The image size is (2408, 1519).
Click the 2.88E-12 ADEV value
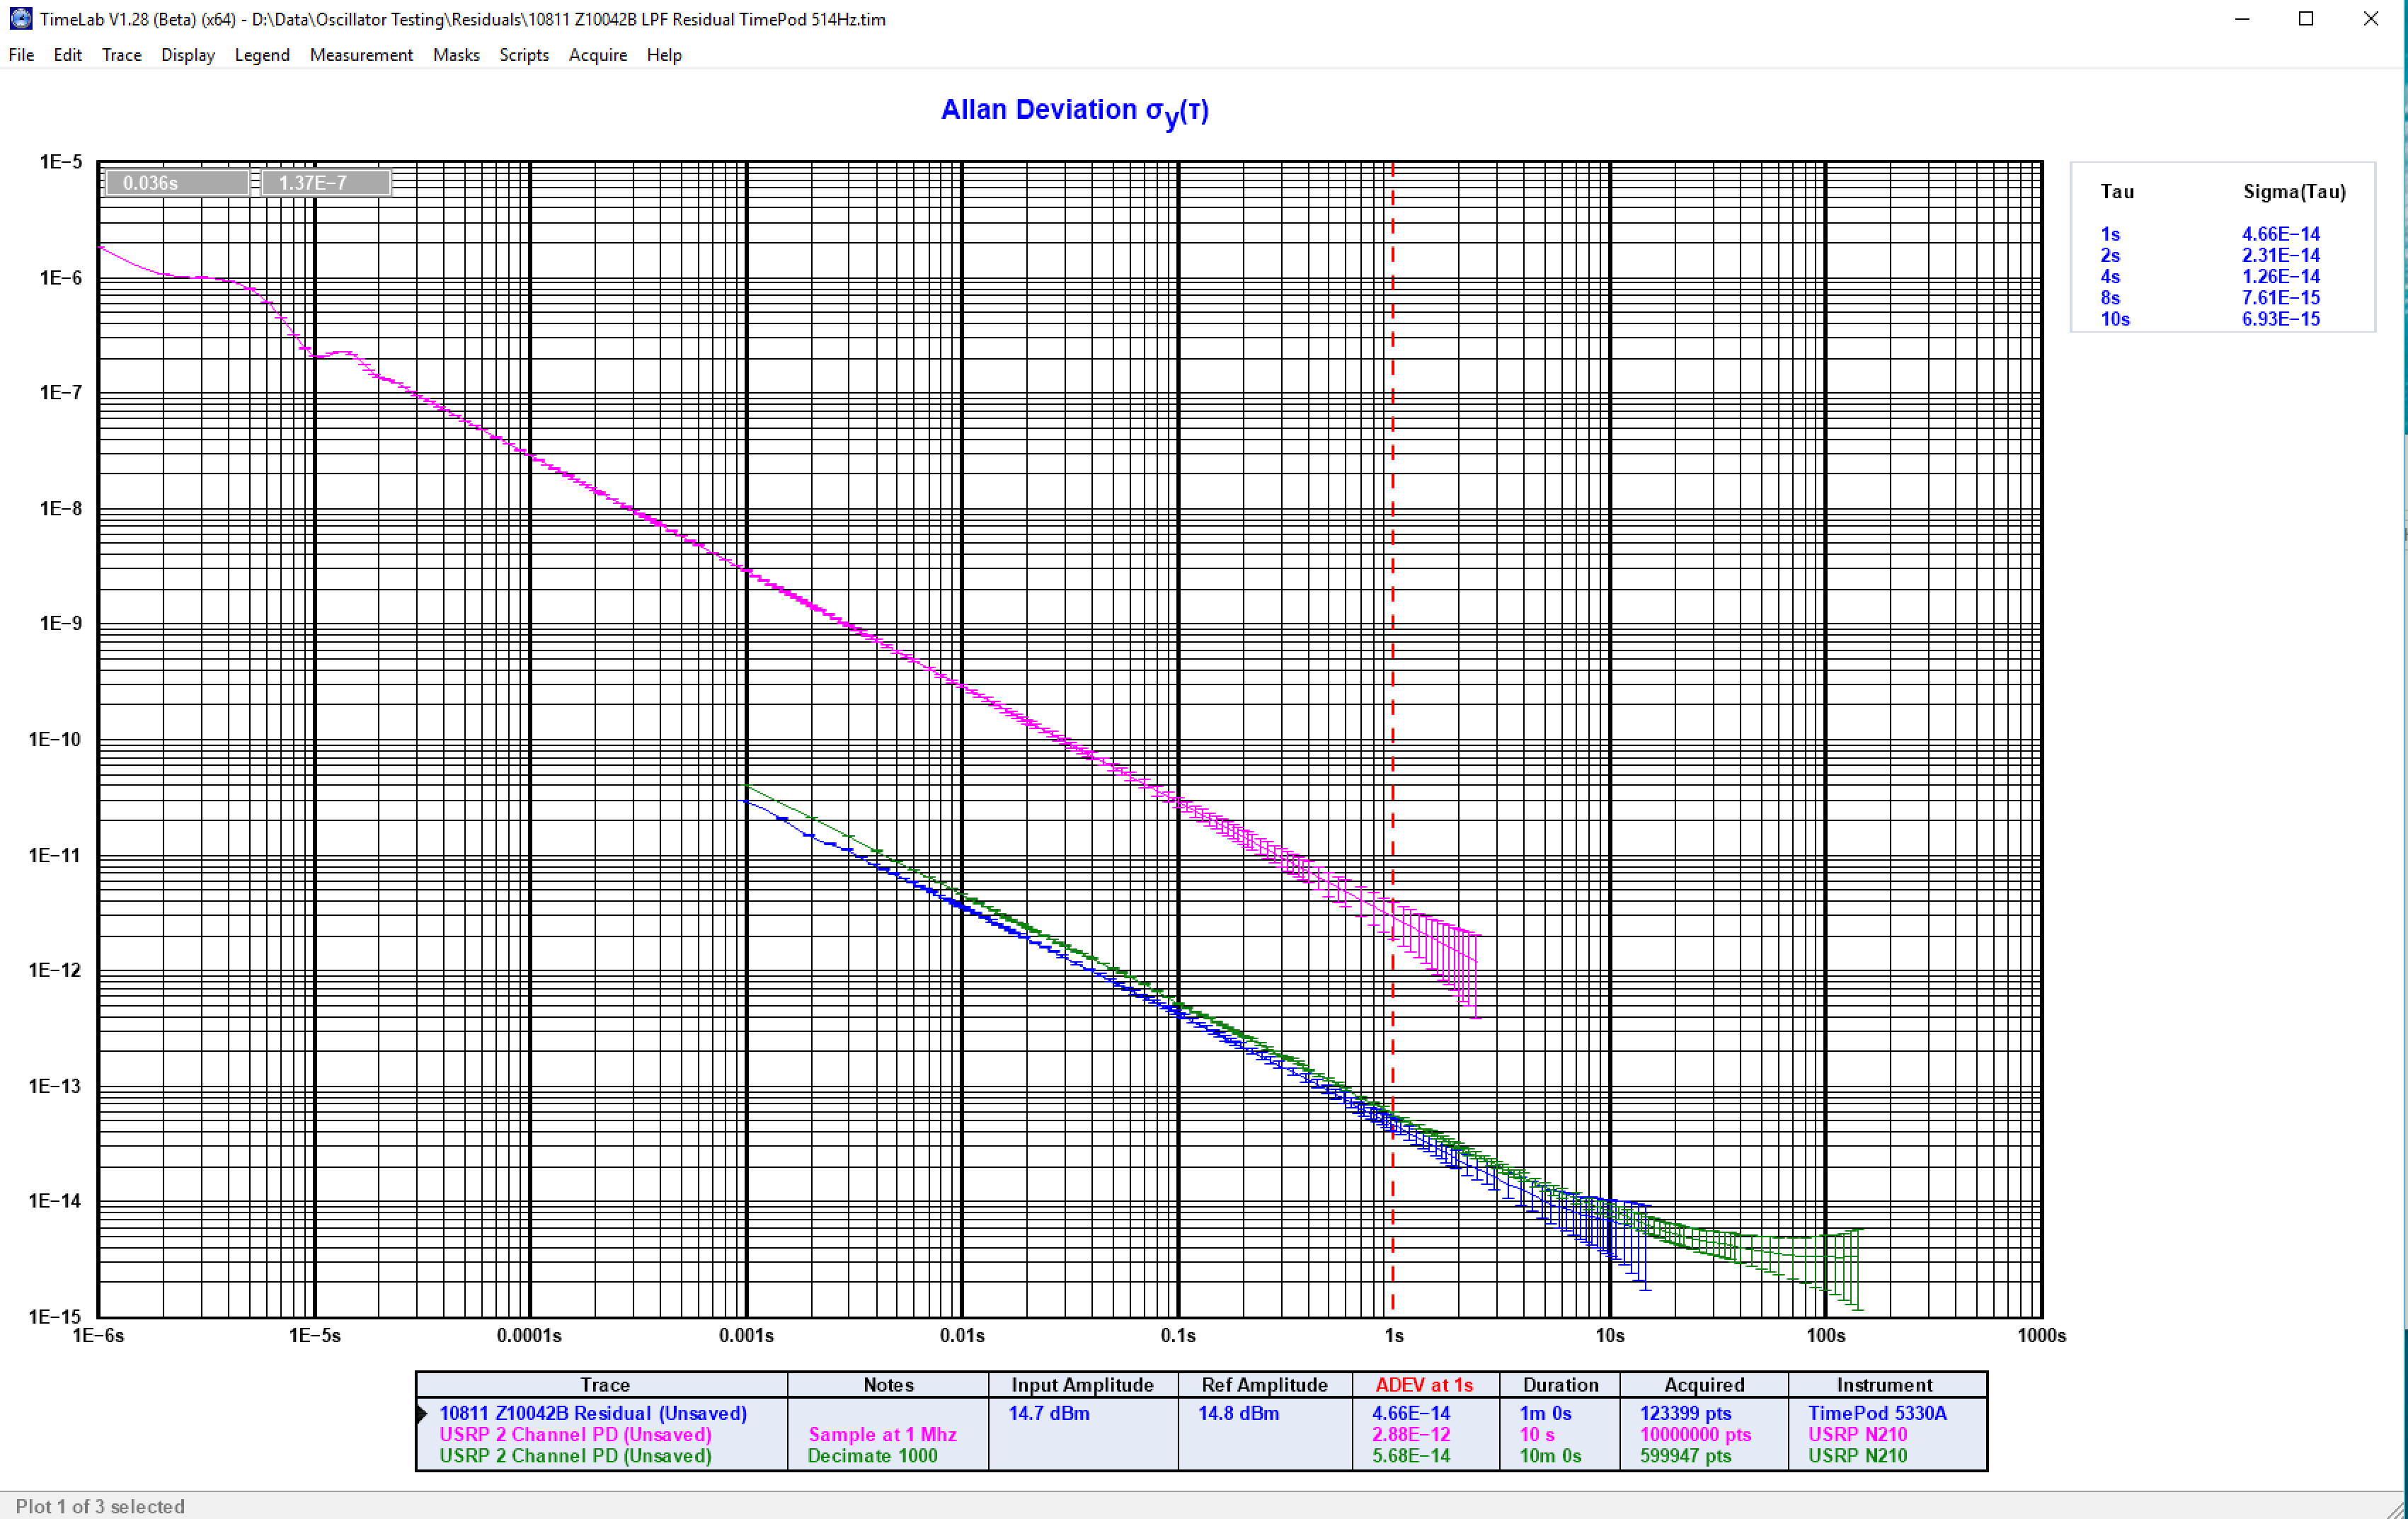click(1410, 1434)
